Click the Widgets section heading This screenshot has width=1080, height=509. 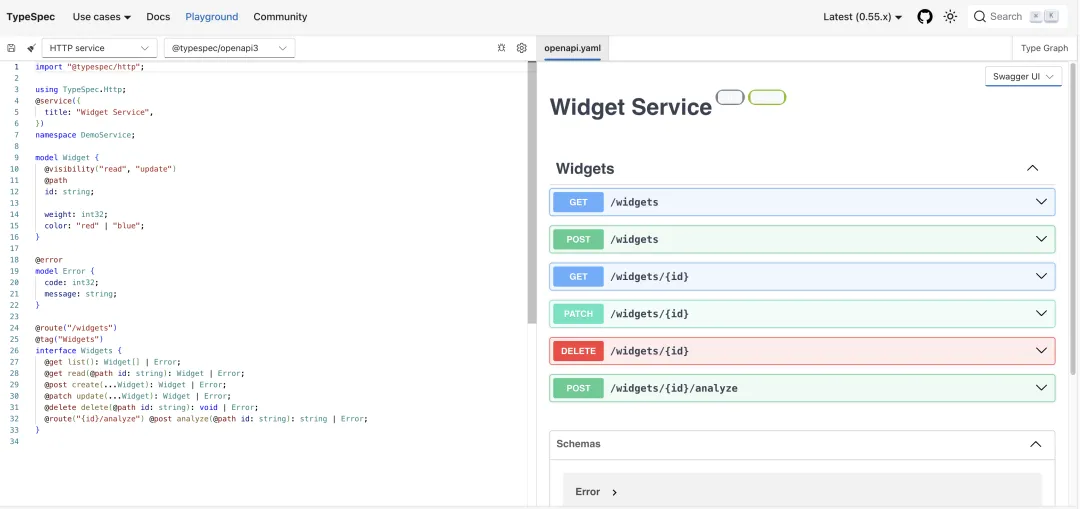point(585,168)
